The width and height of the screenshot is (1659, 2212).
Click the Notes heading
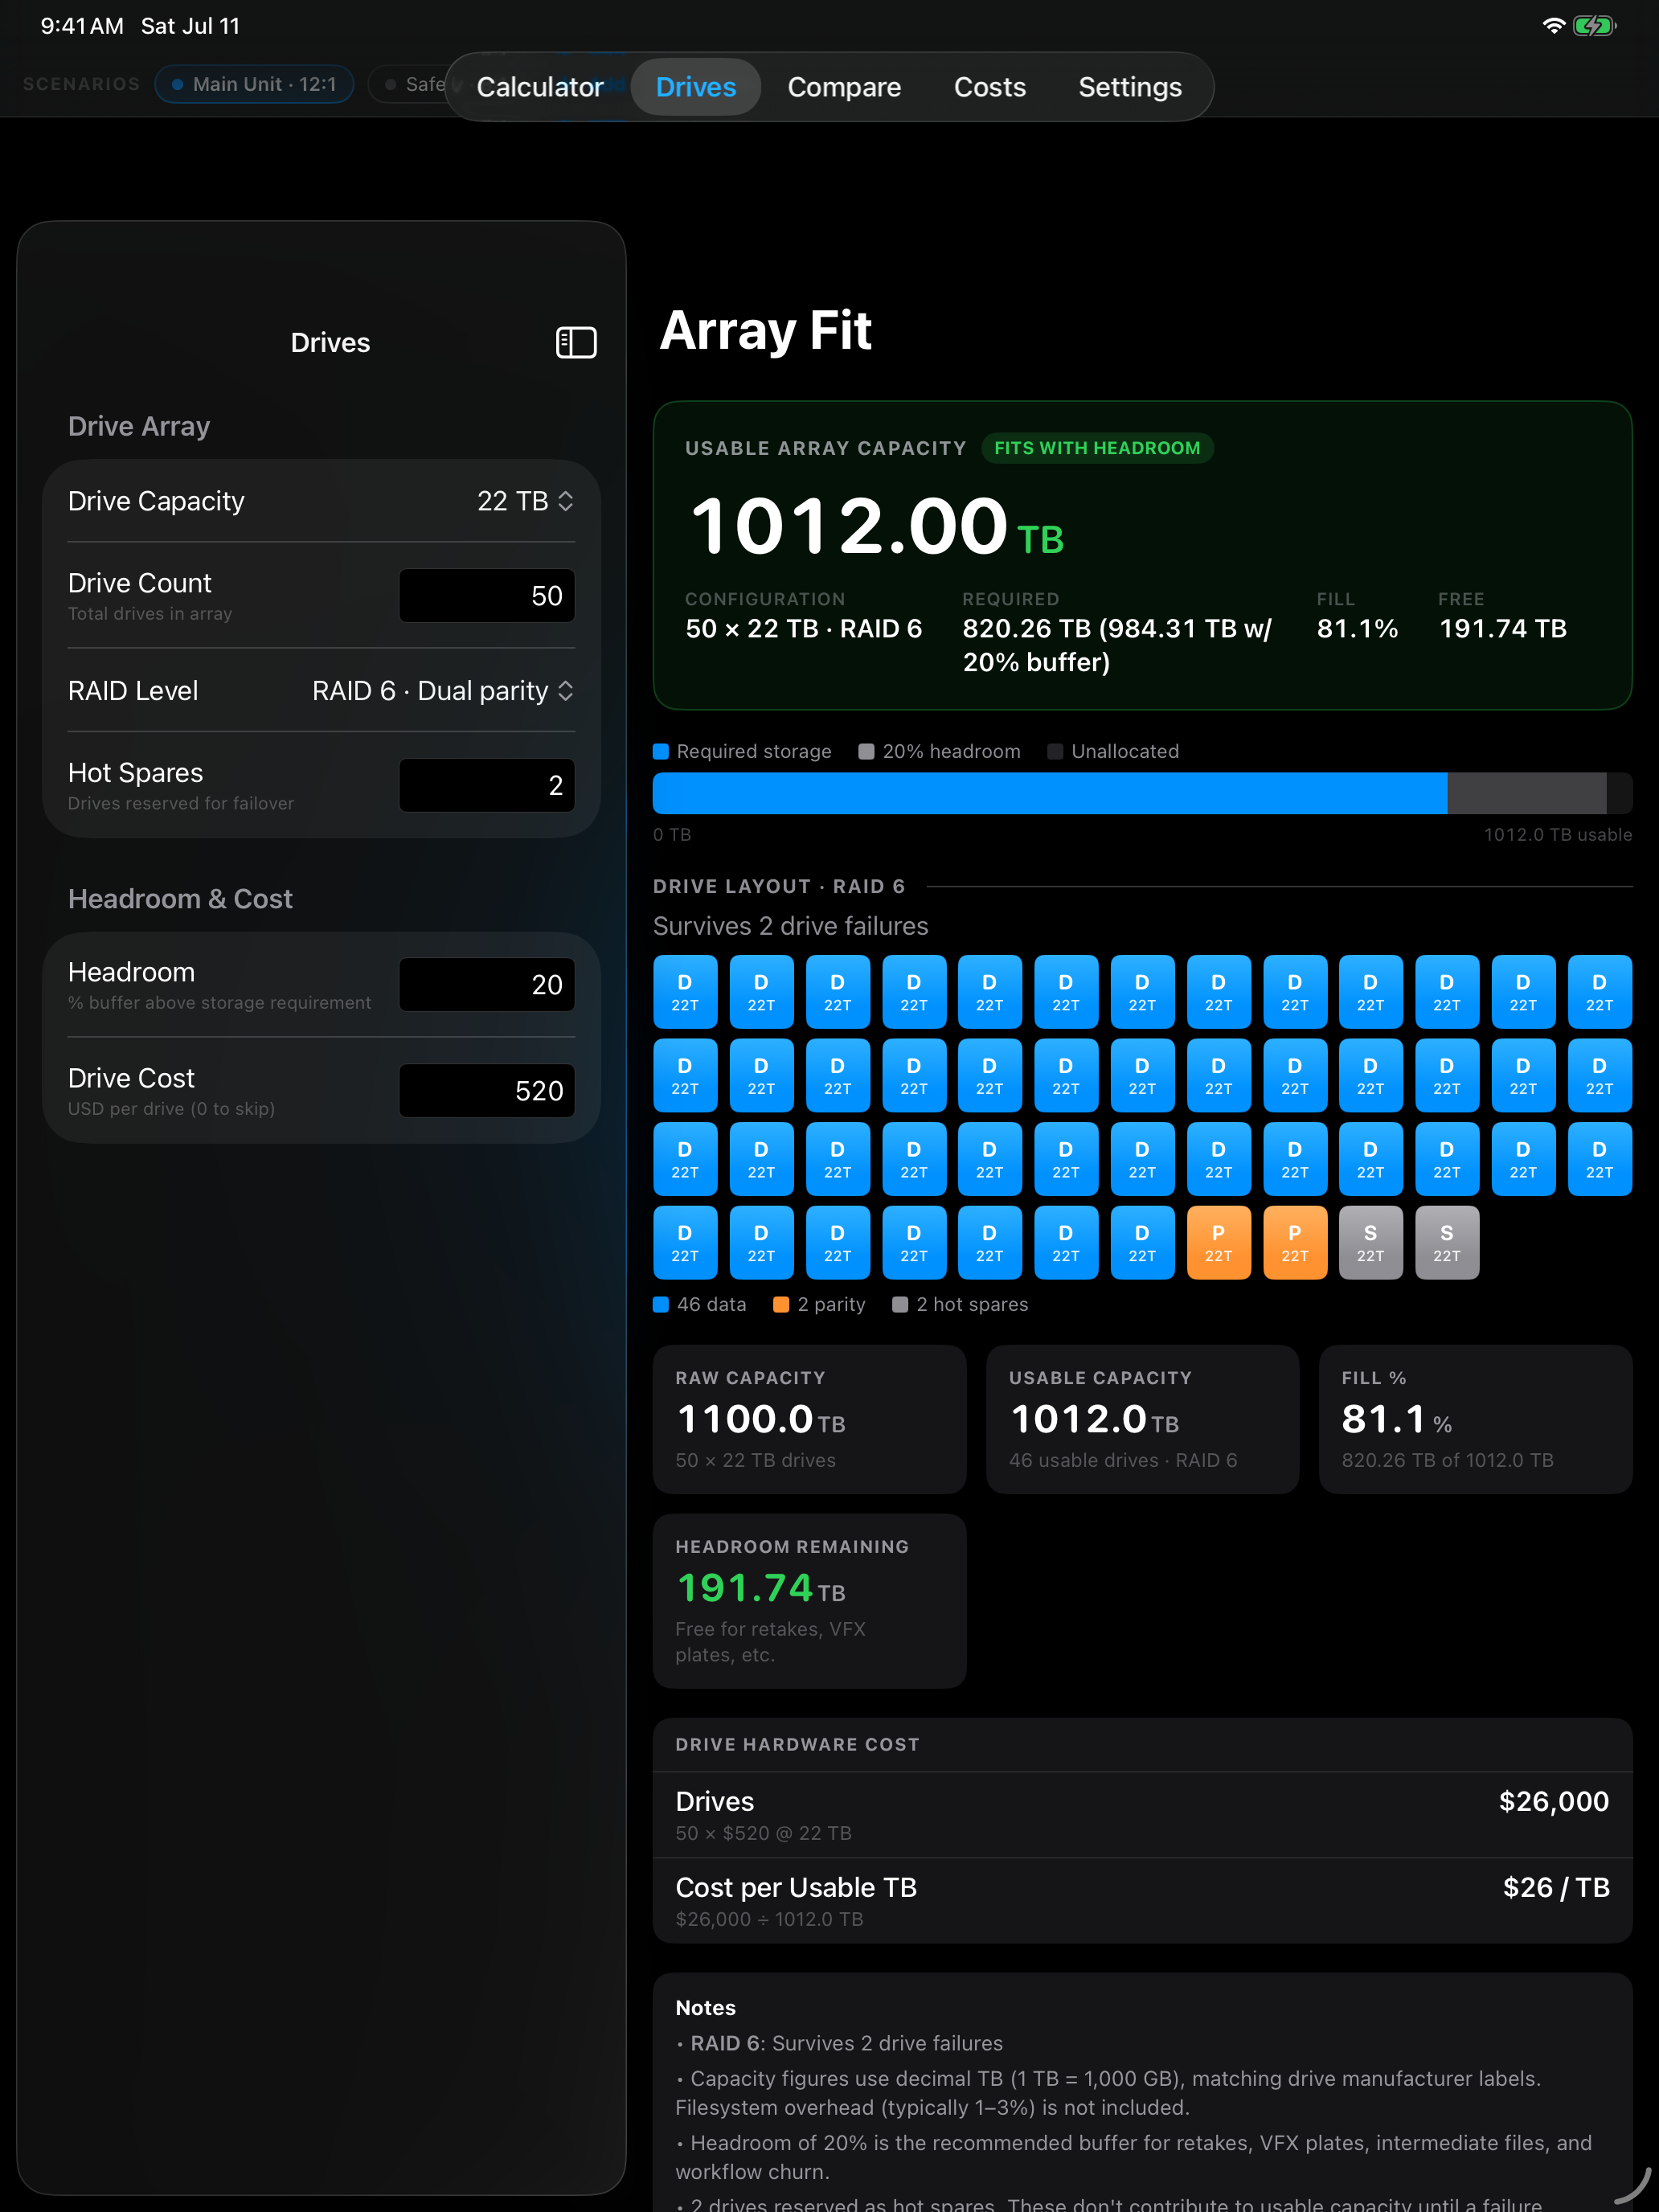click(x=706, y=2008)
